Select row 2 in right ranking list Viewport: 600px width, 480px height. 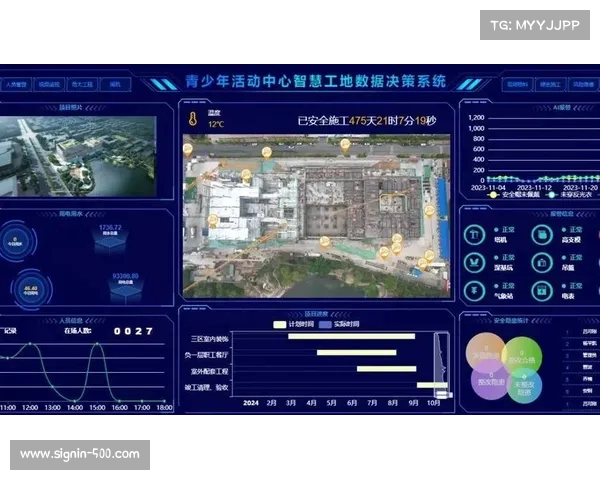(x=582, y=344)
